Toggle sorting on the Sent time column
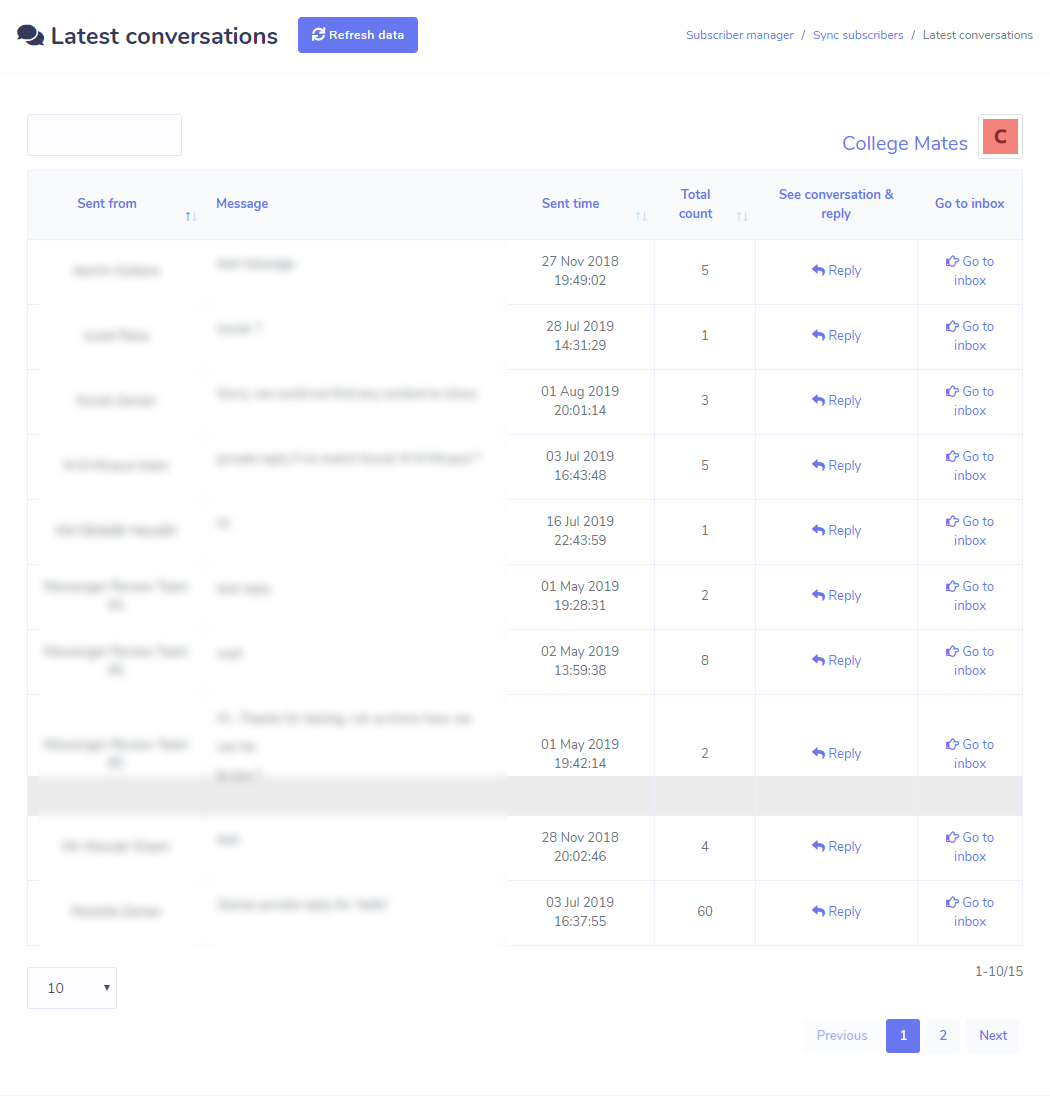Viewport: 1050px width, 1096px height. pos(641,215)
